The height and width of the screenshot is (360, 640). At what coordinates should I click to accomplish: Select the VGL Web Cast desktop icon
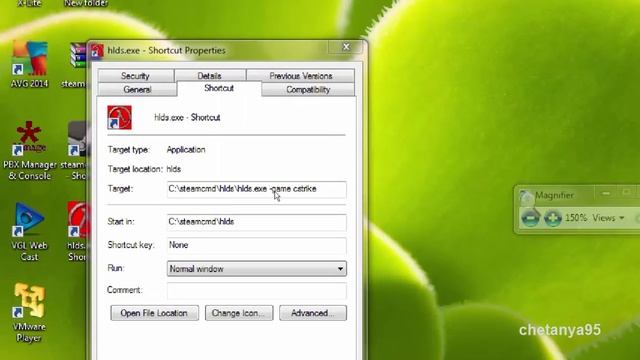tap(29, 232)
